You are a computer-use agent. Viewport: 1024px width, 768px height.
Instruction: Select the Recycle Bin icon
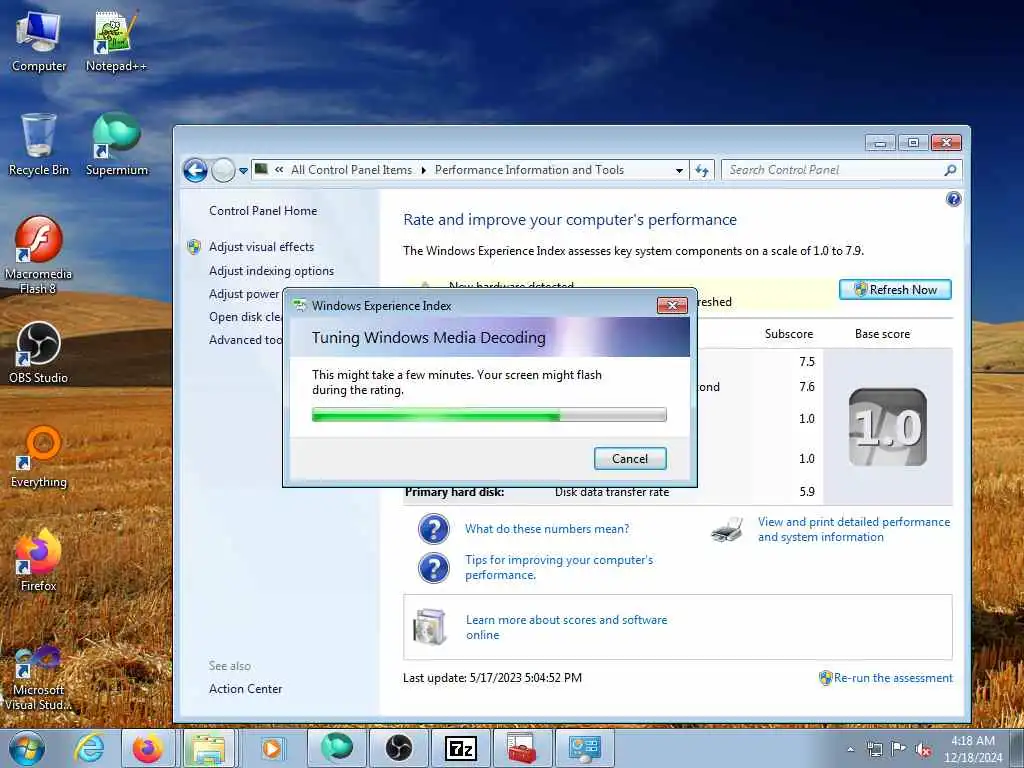click(x=39, y=145)
